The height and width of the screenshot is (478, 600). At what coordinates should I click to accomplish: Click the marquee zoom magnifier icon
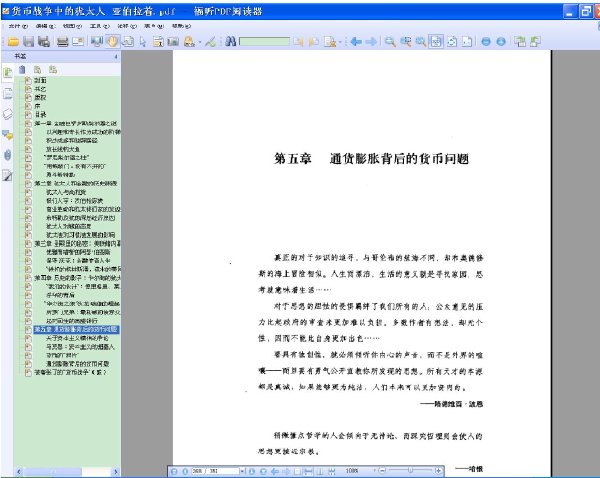[x=406, y=42]
